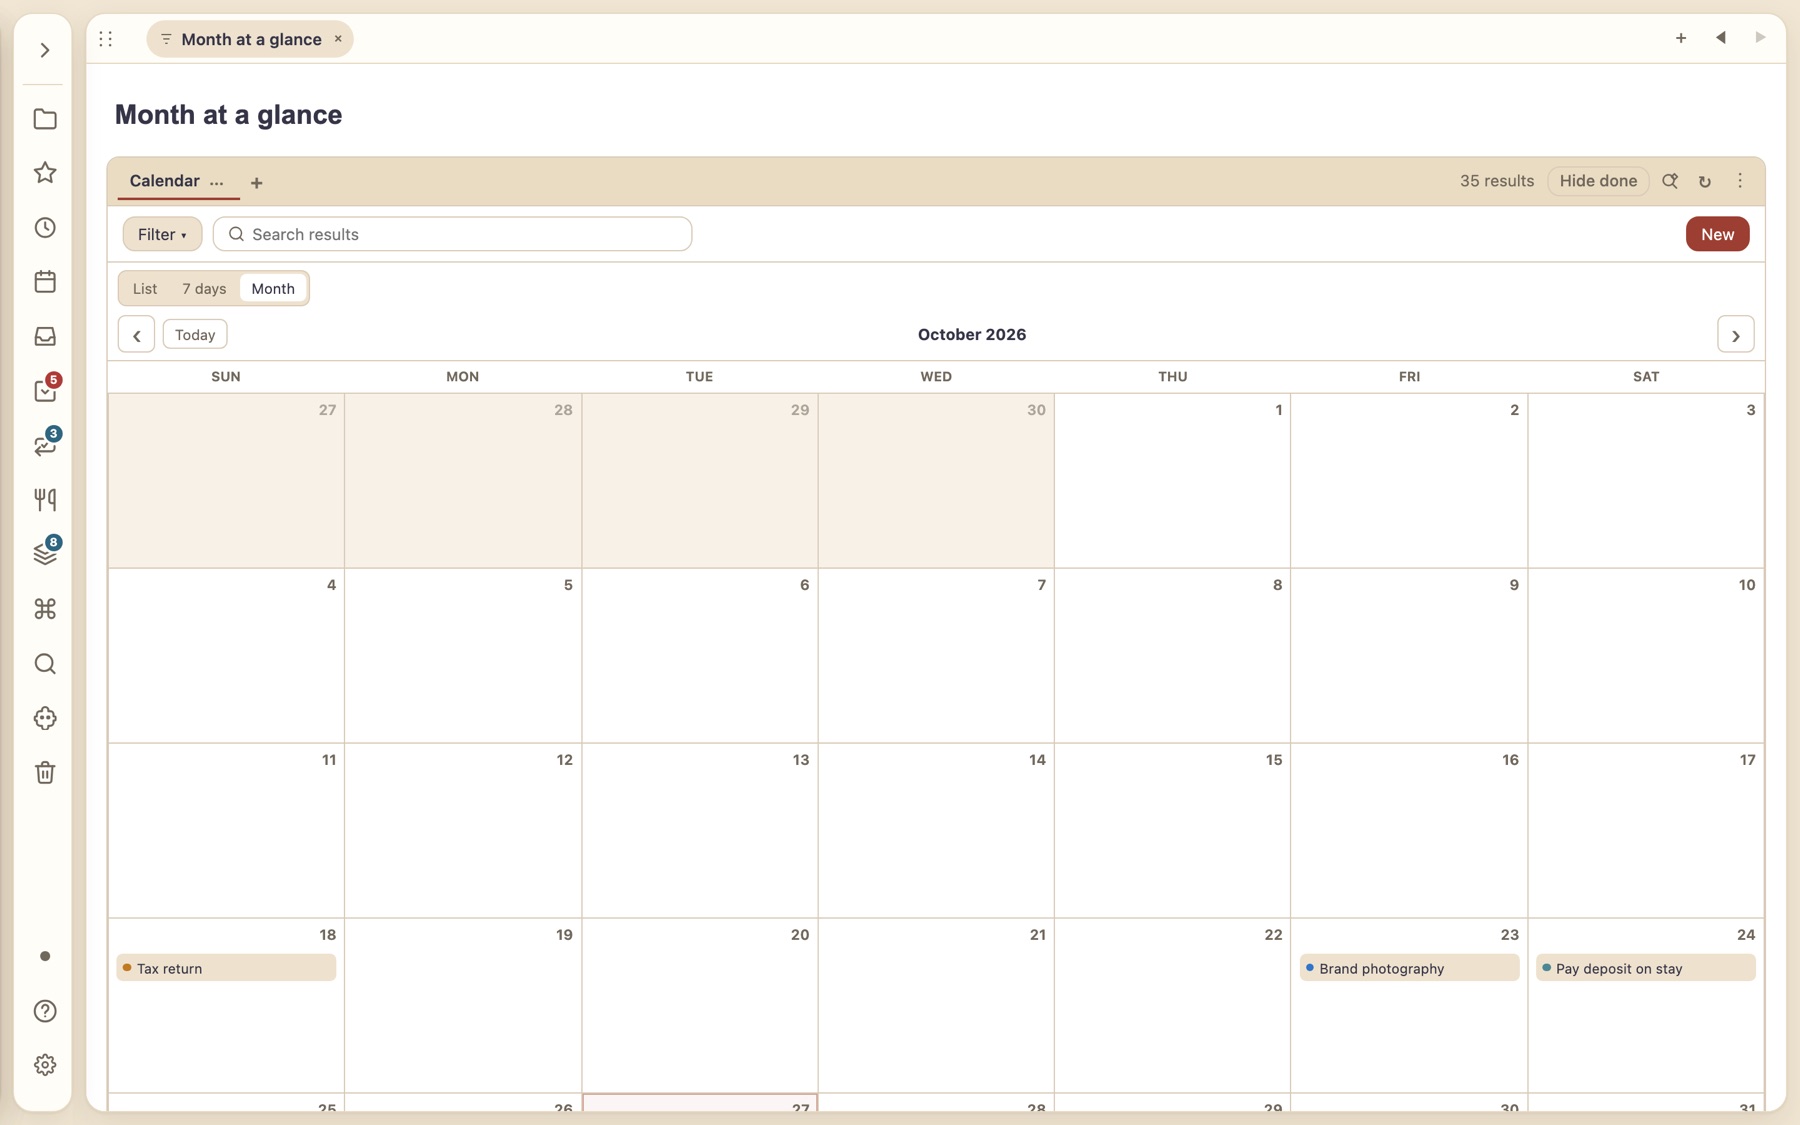Open the folder icon in sidebar
This screenshot has width=1800, height=1125.
tap(45, 119)
